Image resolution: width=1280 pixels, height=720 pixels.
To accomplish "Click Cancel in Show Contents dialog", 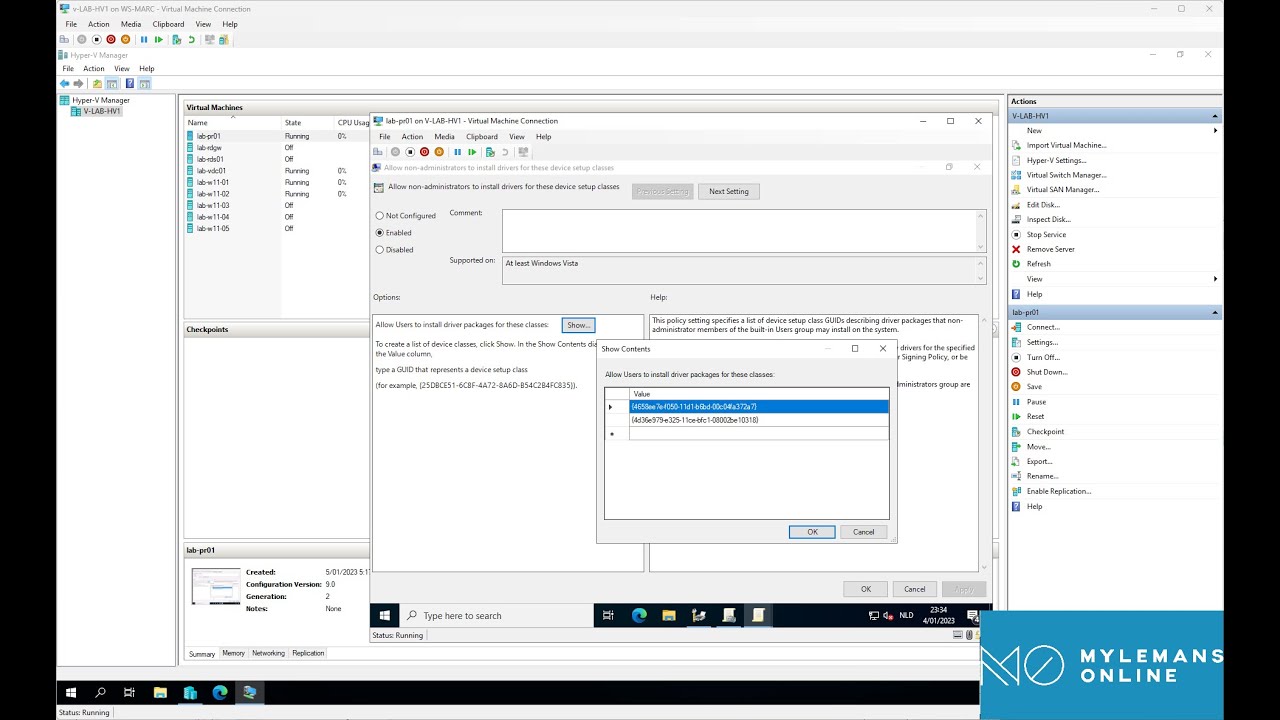I will click(x=863, y=532).
